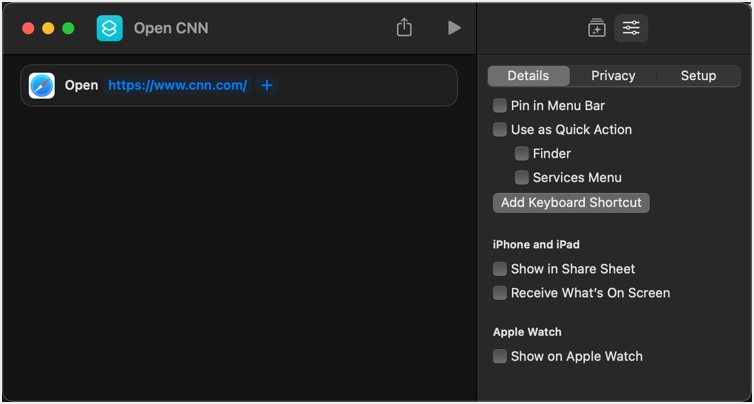Screen dimensions: 754x404
Task: Click the Share shortcut icon
Action: [x=404, y=28]
